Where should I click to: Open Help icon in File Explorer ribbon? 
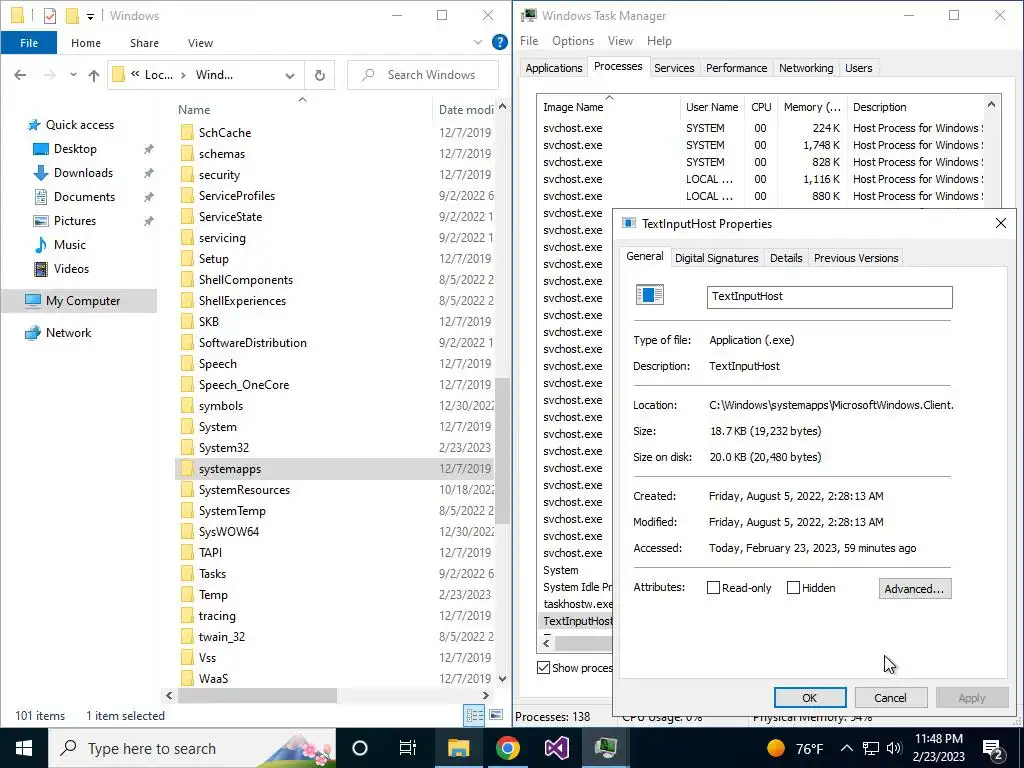pos(500,42)
